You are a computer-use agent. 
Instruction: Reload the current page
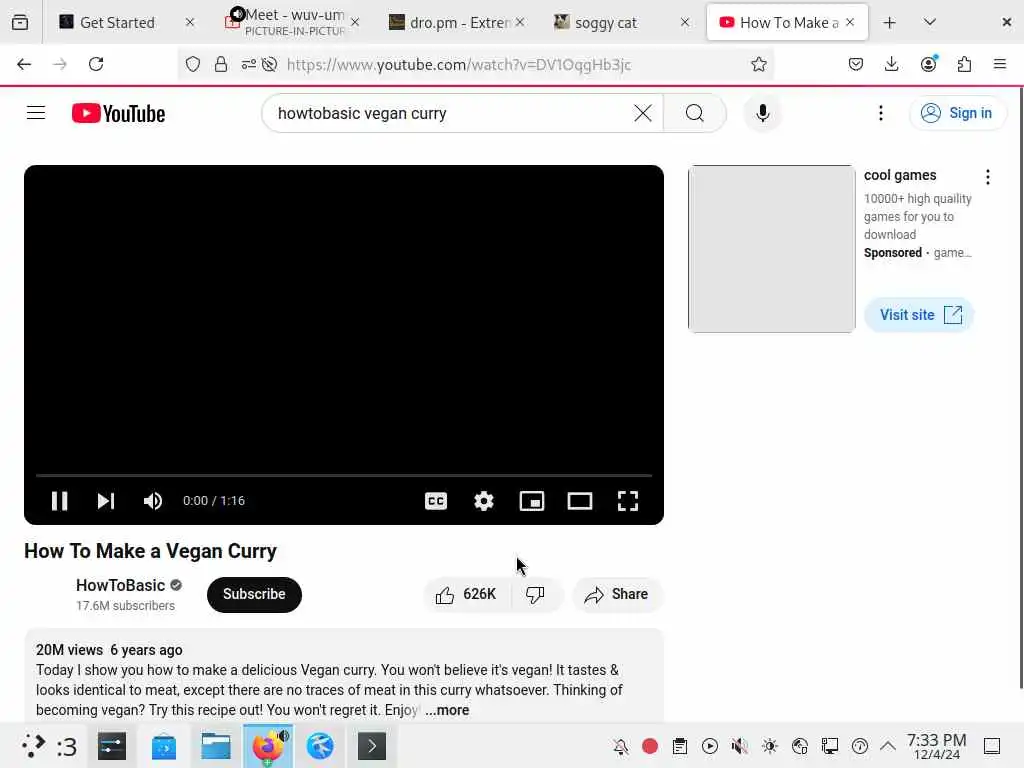point(96,64)
